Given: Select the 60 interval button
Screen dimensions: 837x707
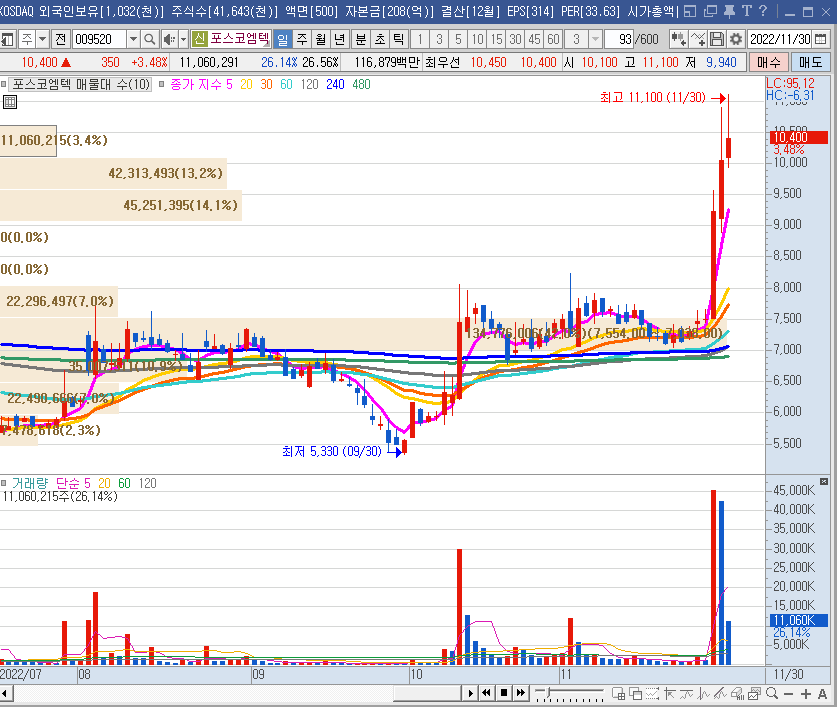Looking at the screenshot, I should click(x=553, y=39).
